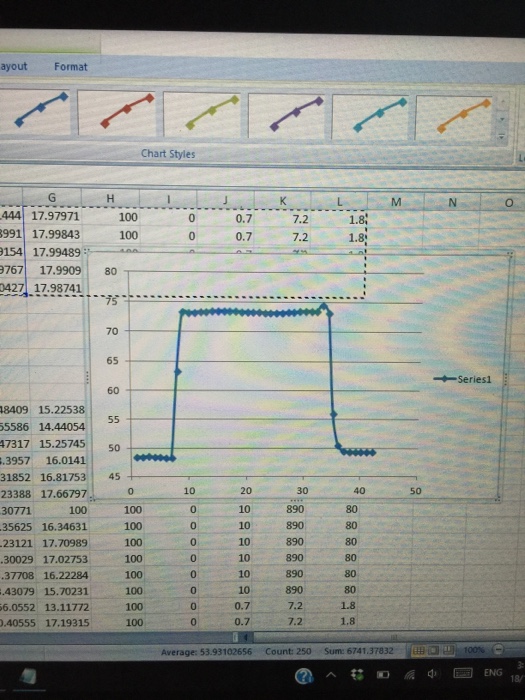Switch to Page Layout view in status bar
Image resolution: width=525 pixels, height=700 pixels.
click(x=433, y=650)
